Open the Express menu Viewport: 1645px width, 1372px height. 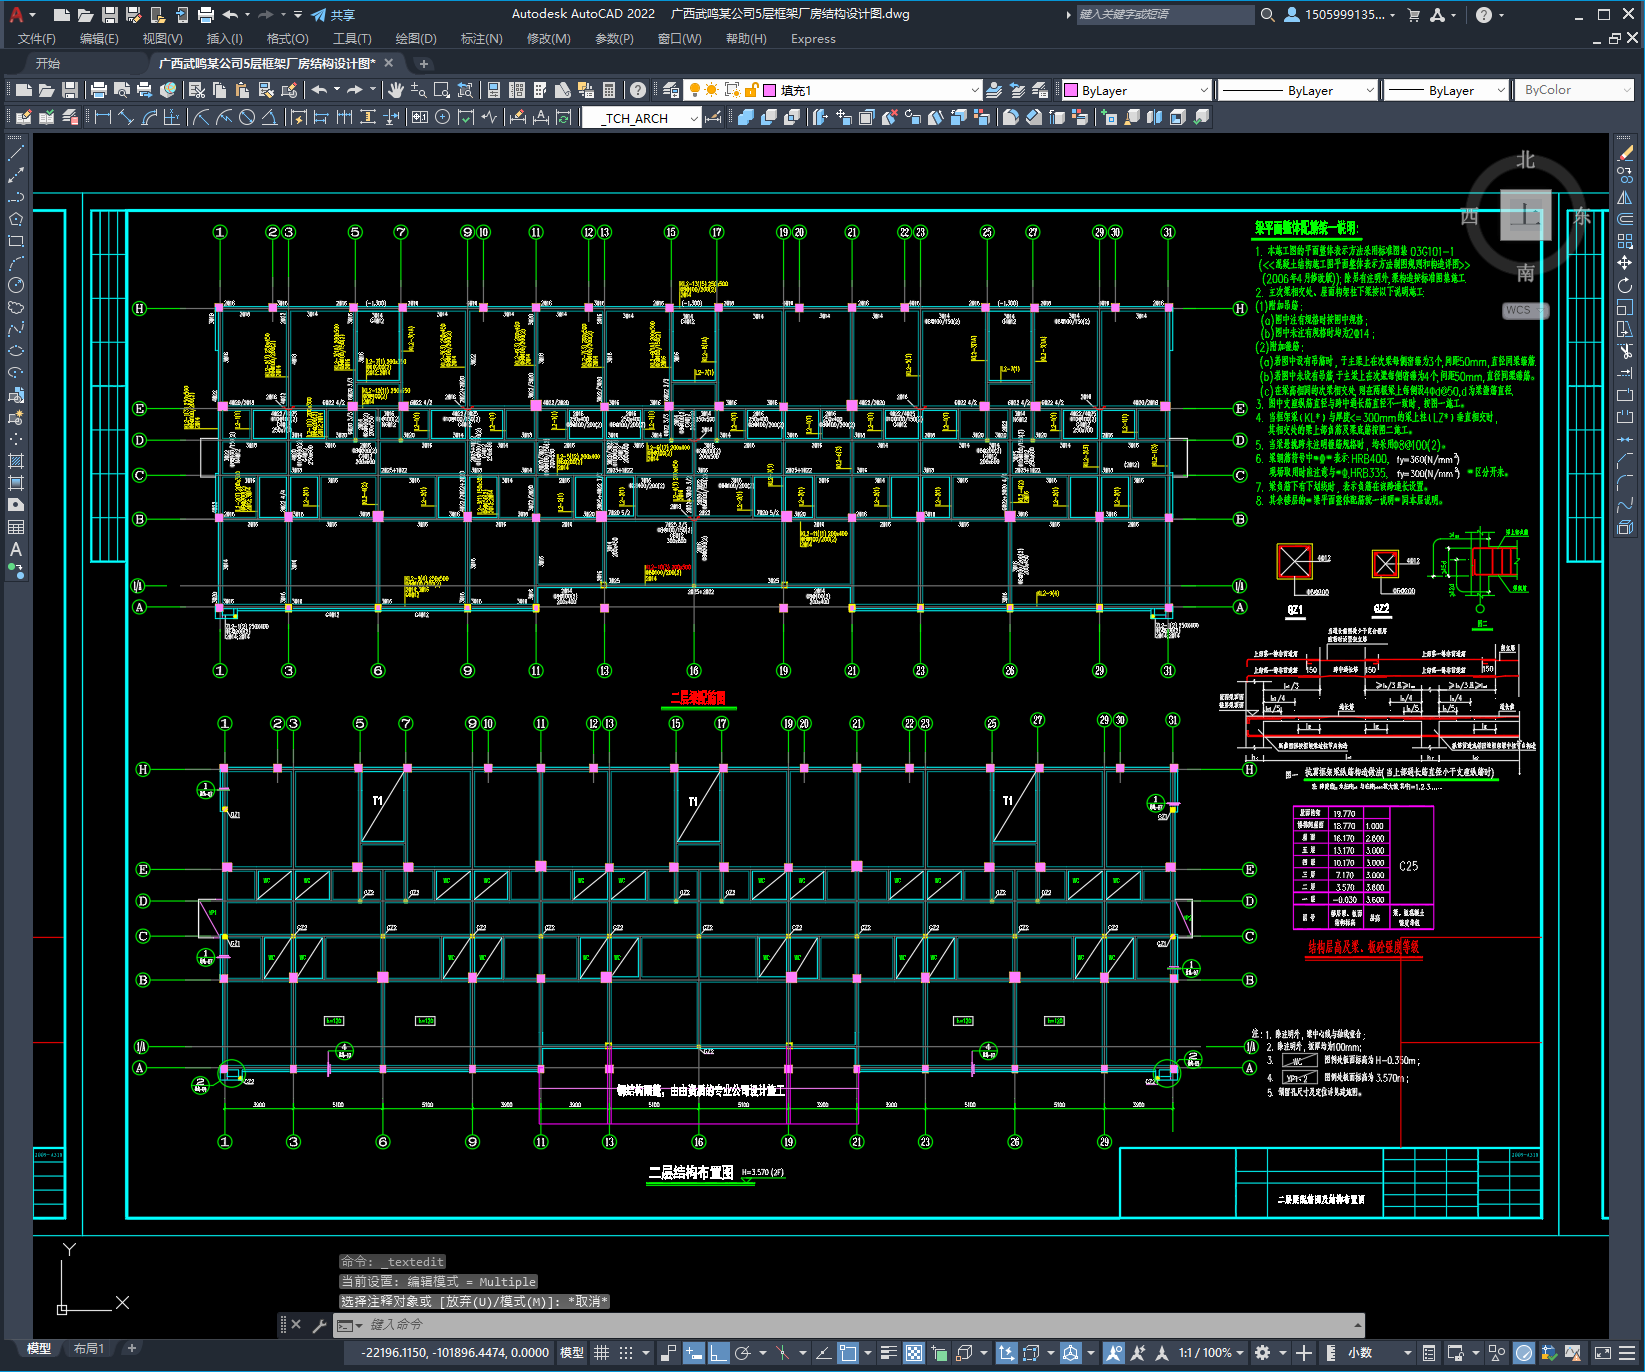click(x=813, y=39)
